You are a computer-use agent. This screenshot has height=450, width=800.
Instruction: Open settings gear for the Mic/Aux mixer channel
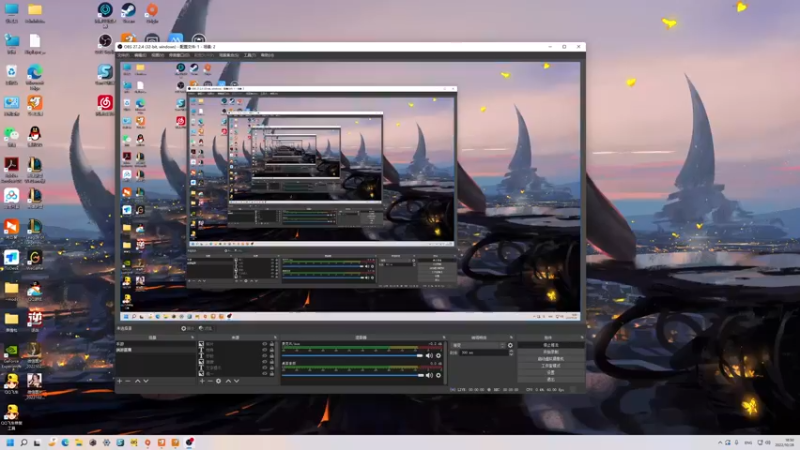[438, 356]
